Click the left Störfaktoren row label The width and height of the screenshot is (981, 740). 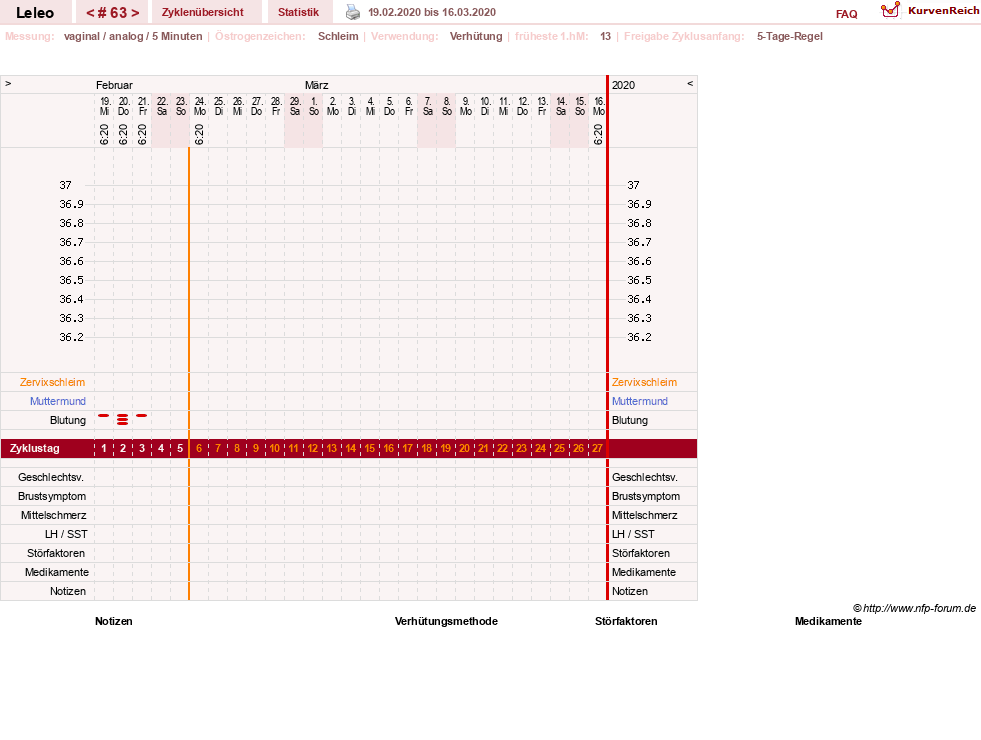point(56,553)
